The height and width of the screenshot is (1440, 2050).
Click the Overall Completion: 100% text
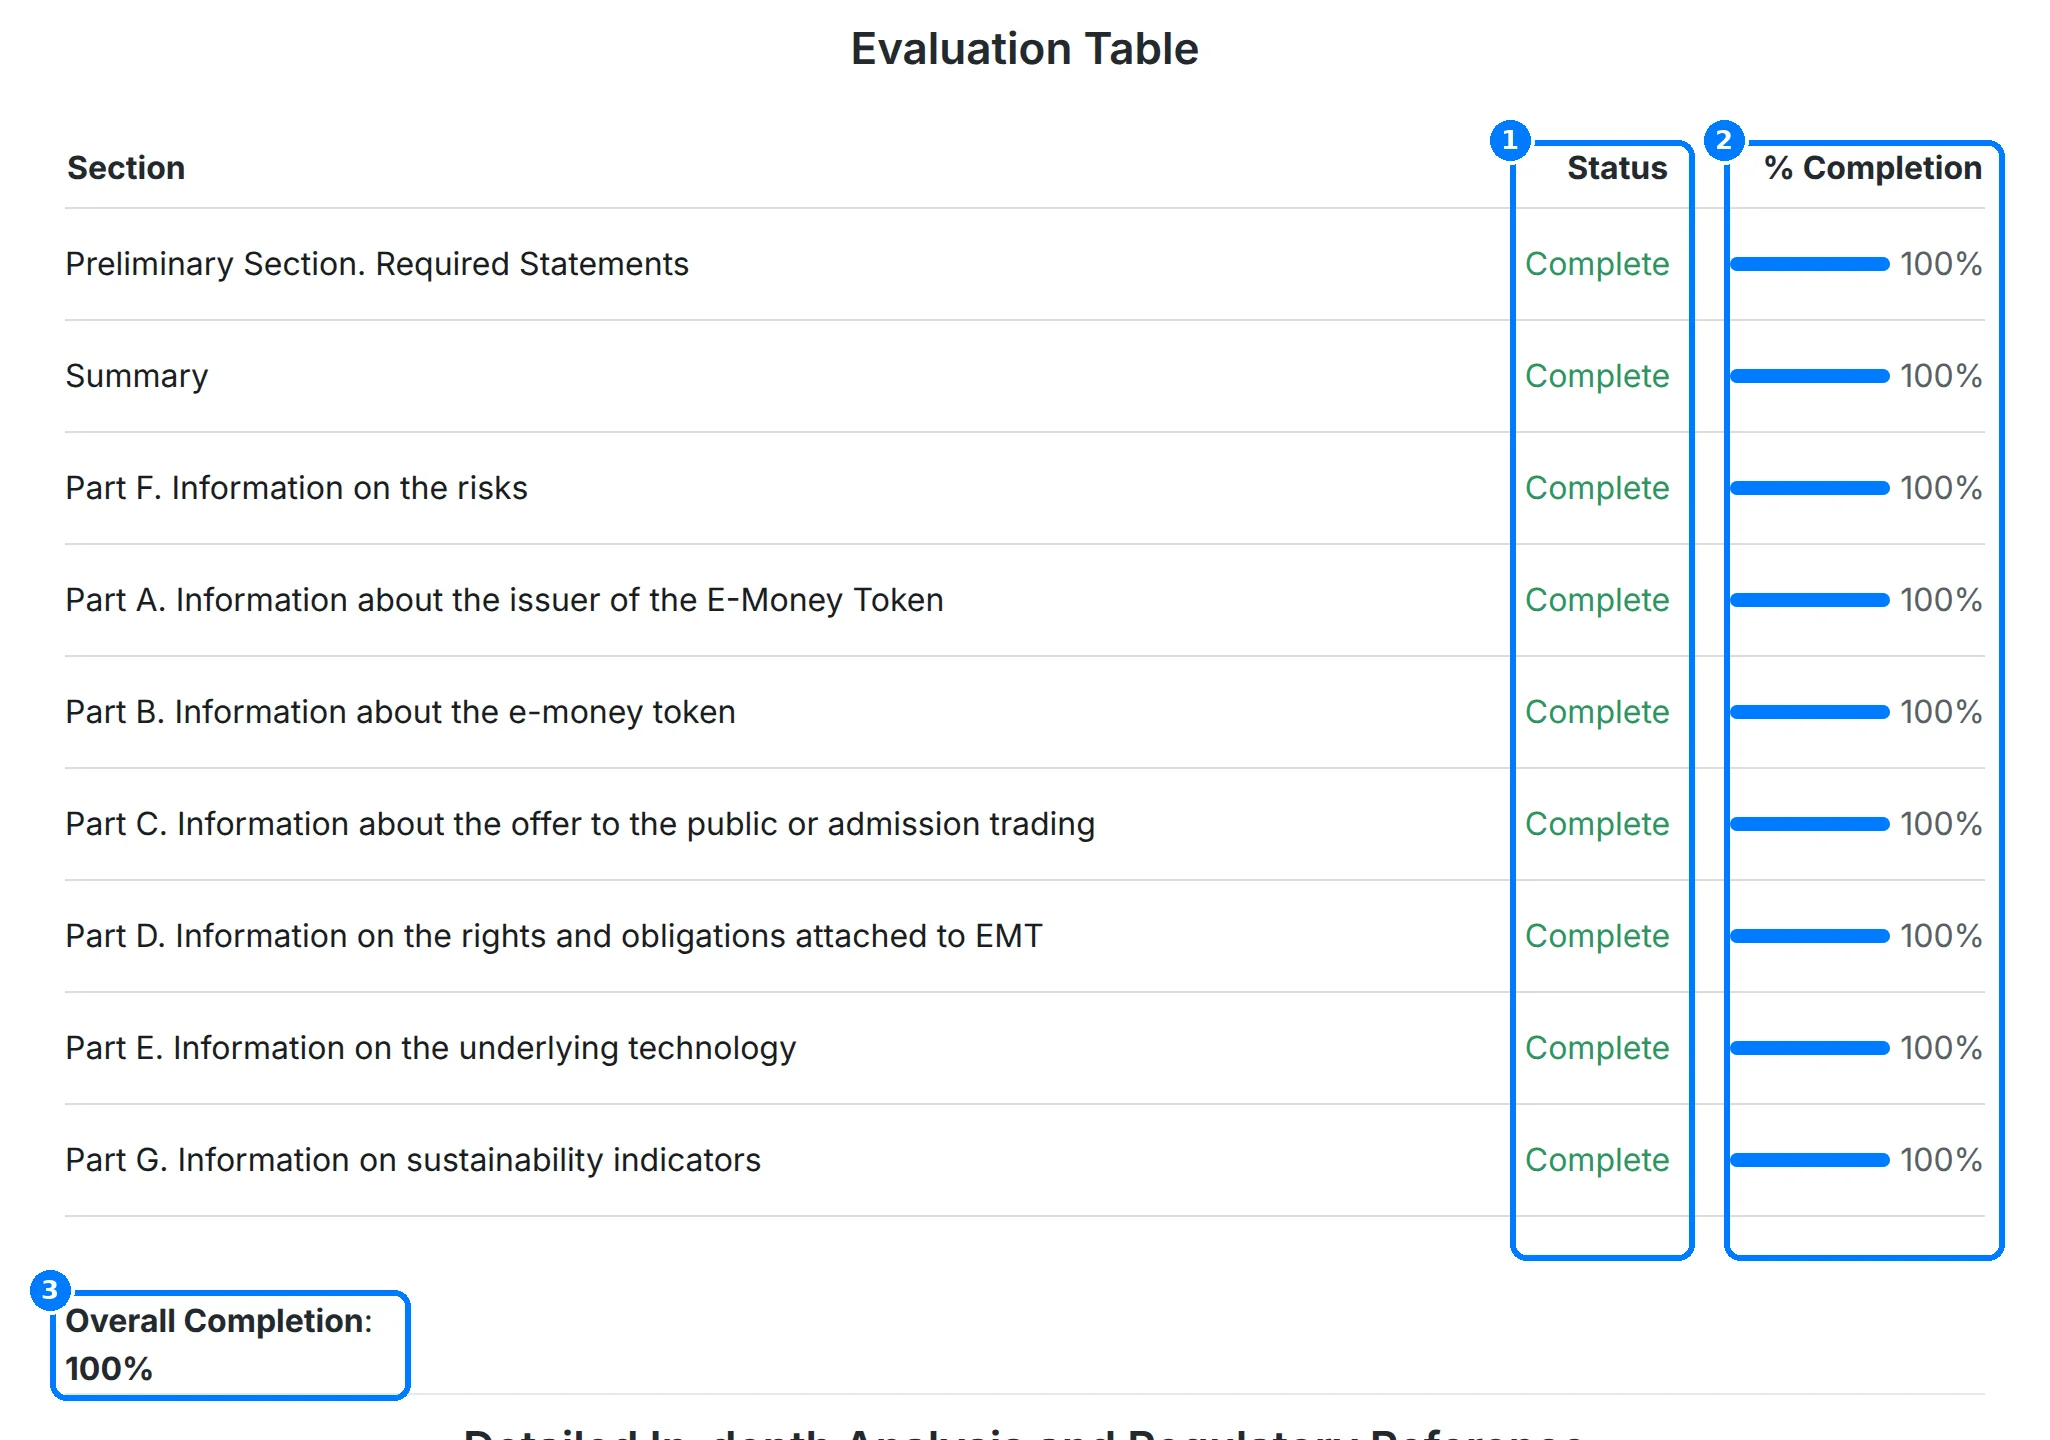(219, 1345)
